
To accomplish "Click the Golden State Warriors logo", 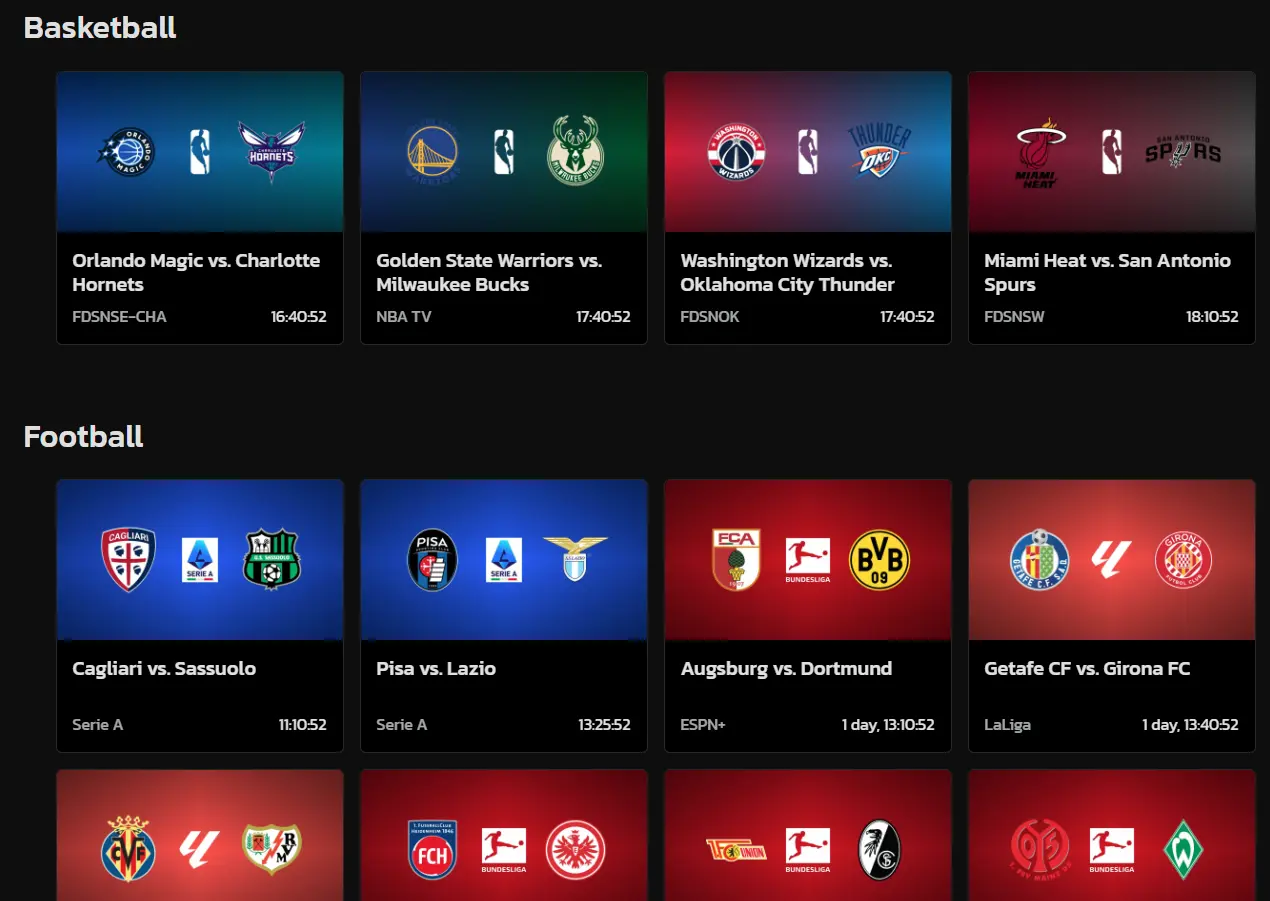I will click(432, 151).
